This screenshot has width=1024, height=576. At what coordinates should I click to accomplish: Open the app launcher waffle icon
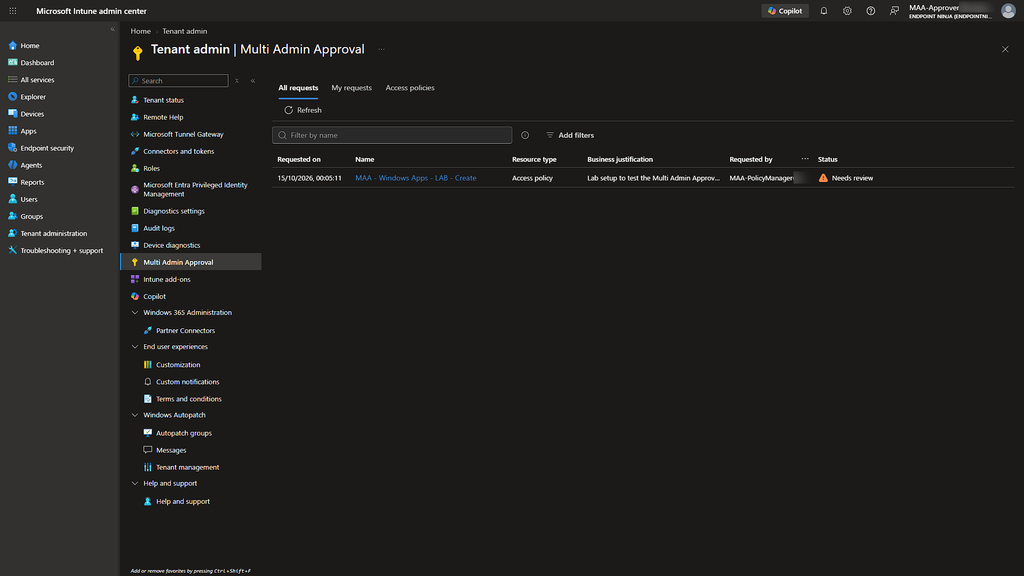coord(12,11)
